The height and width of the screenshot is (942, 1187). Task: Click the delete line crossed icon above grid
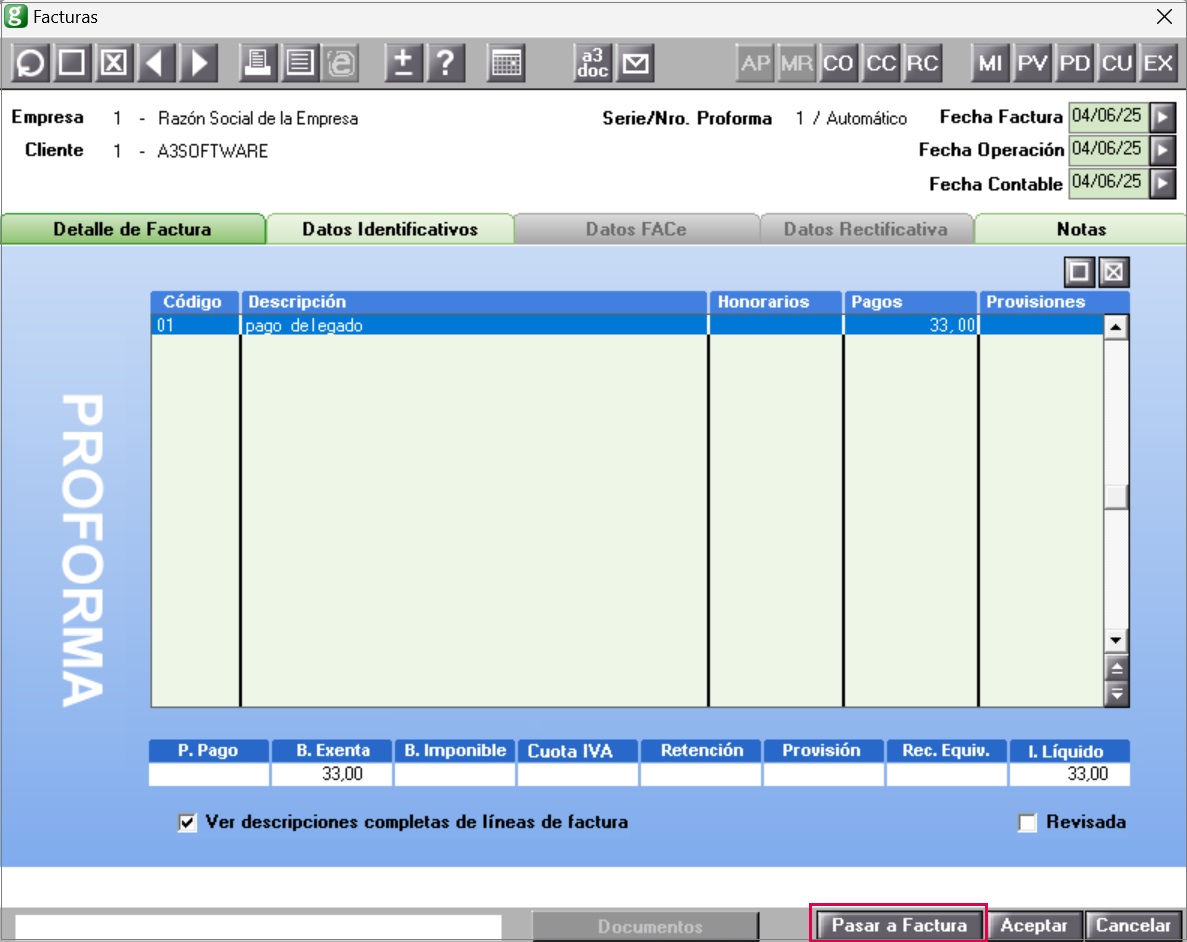[x=1114, y=272]
